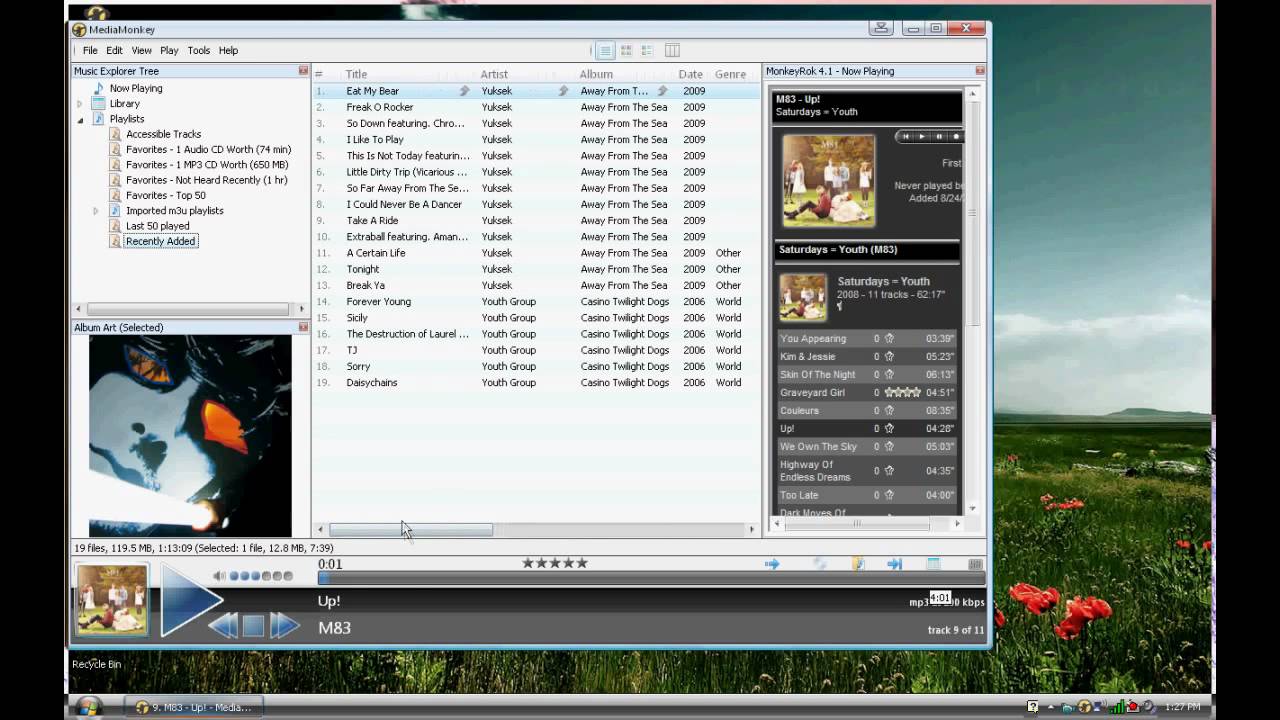The height and width of the screenshot is (720, 1280).
Task: Switch to the album art with details view icon
Action: 647,50
